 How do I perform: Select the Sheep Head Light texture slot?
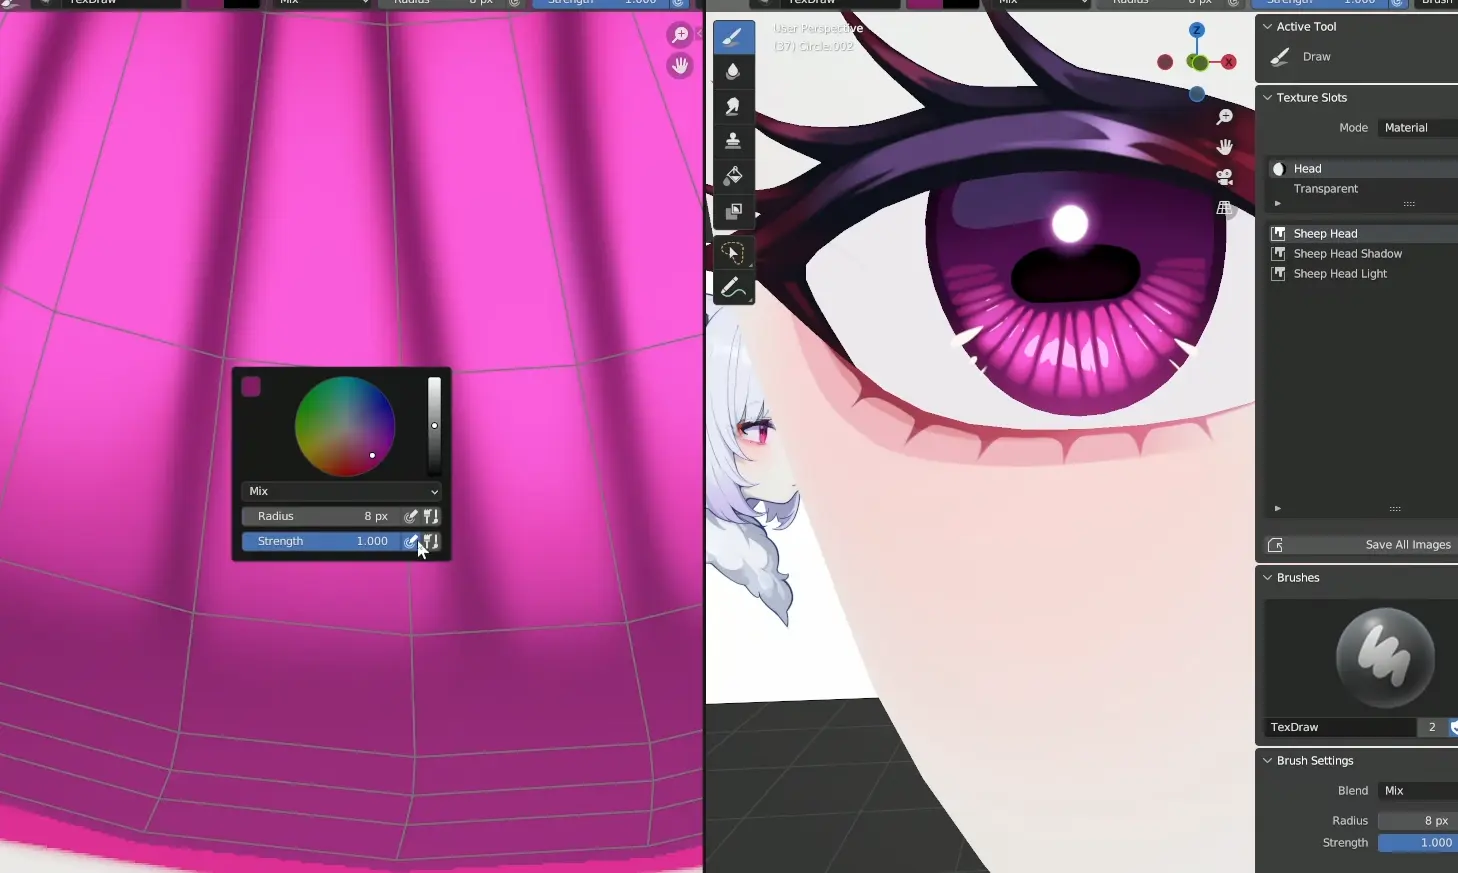[x=1340, y=274]
